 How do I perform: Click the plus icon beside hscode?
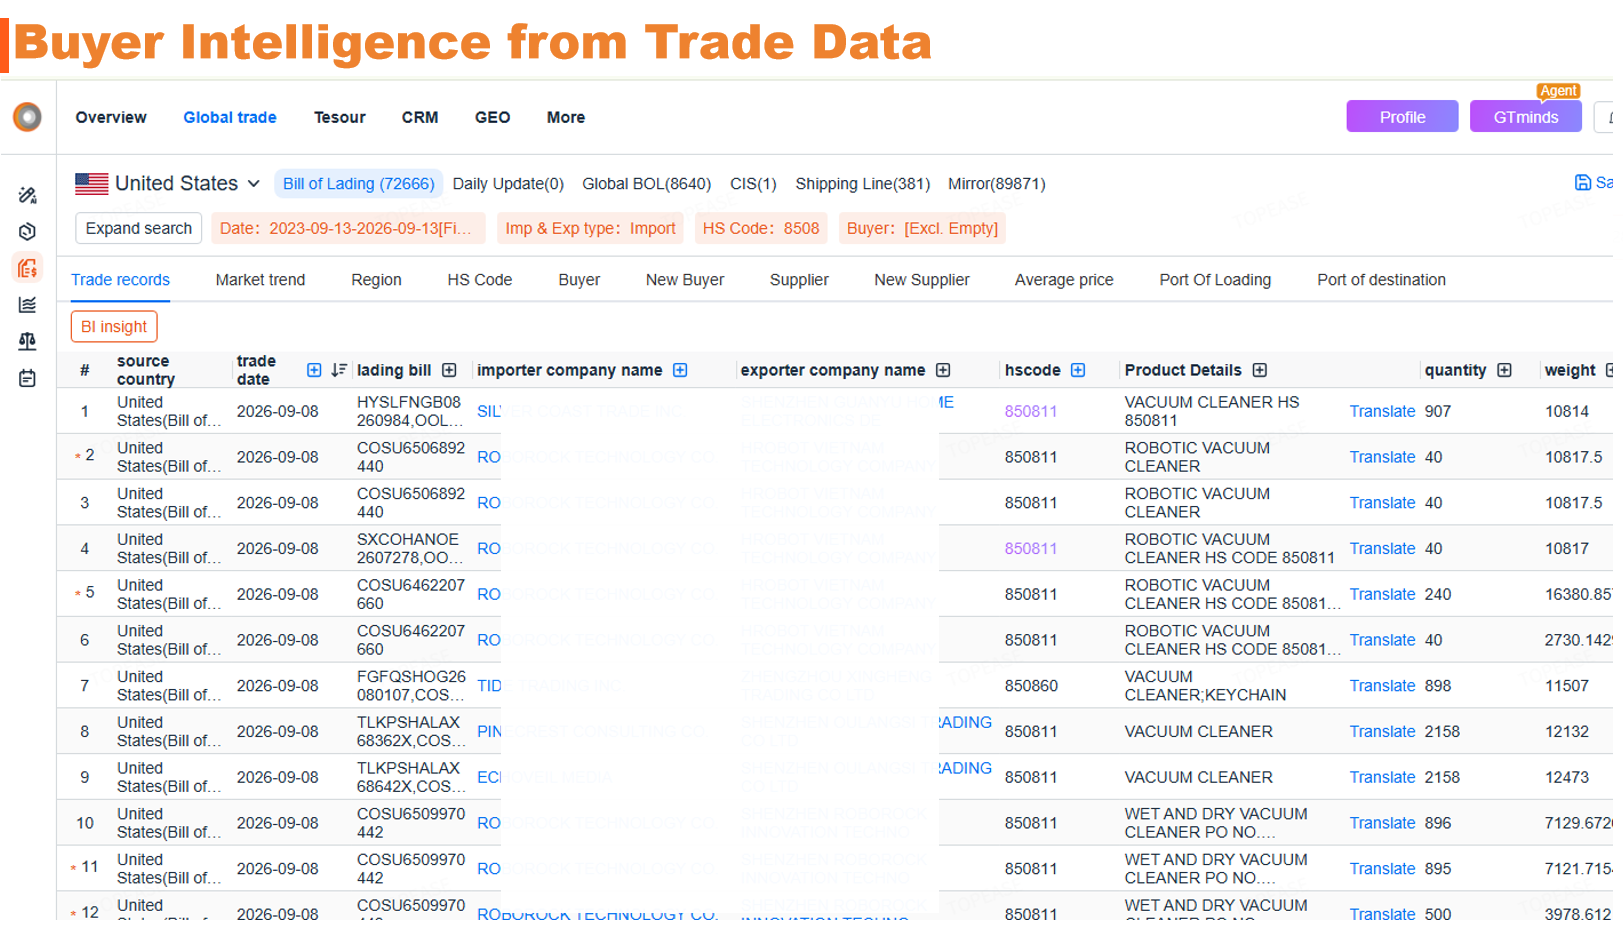point(1078,370)
